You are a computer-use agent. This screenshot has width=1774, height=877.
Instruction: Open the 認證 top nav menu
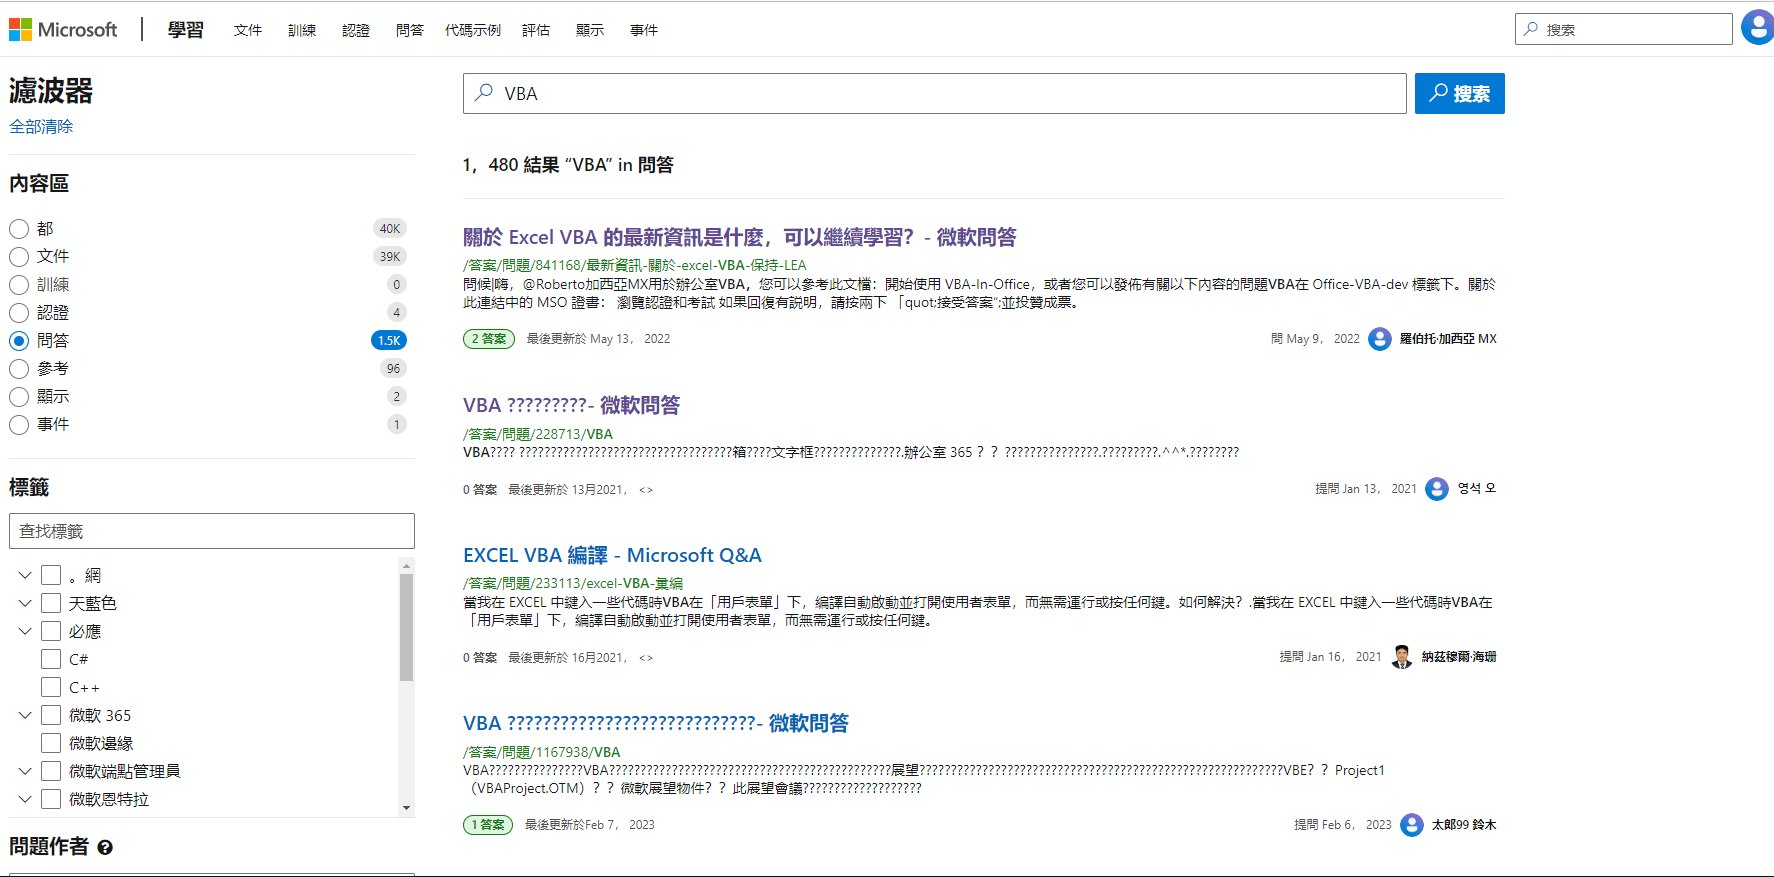[x=356, y=30]
